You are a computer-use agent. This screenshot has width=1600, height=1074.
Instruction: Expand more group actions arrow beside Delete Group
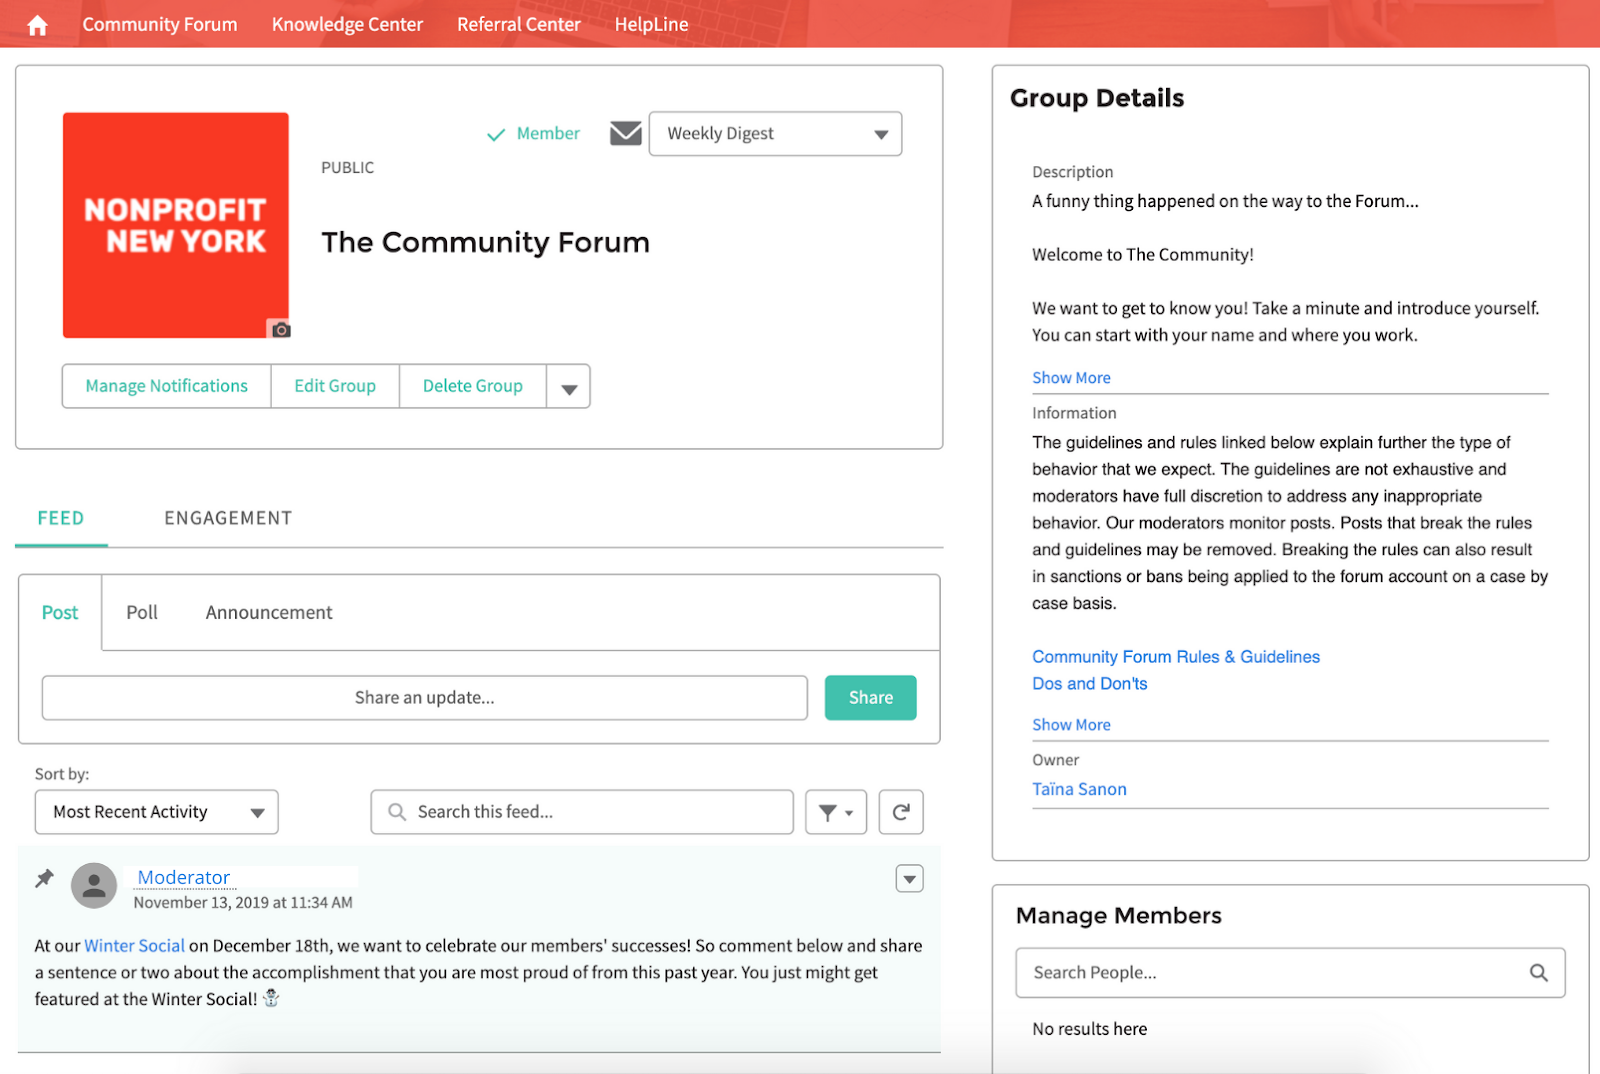pos(568,387)
